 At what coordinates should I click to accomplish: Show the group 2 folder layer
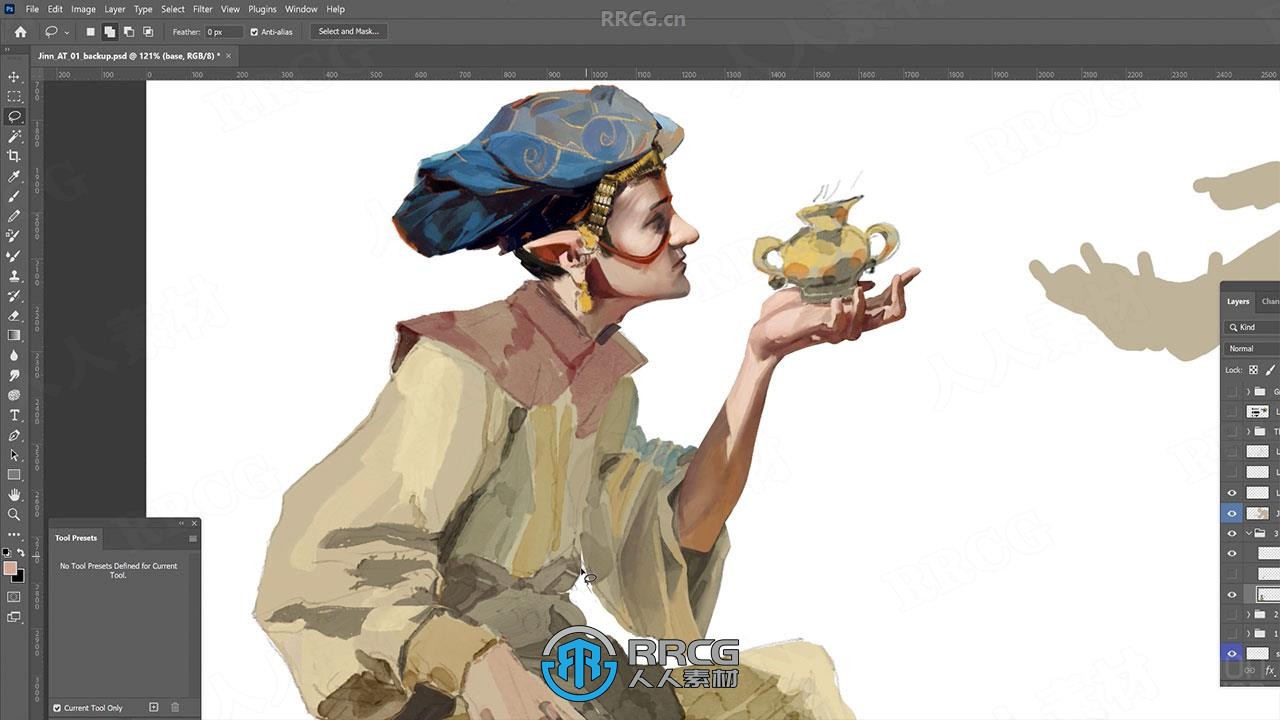tap(1232, 614)
